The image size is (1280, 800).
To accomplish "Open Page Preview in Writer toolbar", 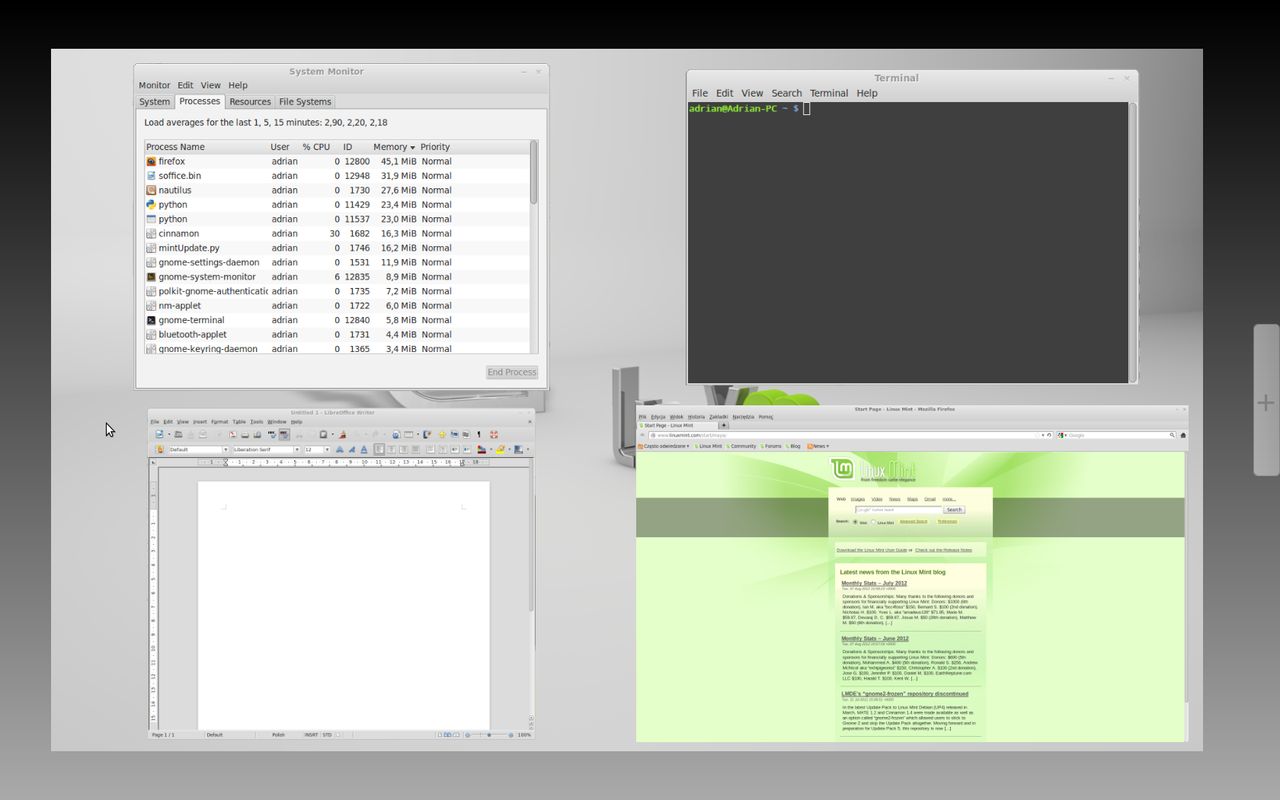I will (x=257, y=434).
